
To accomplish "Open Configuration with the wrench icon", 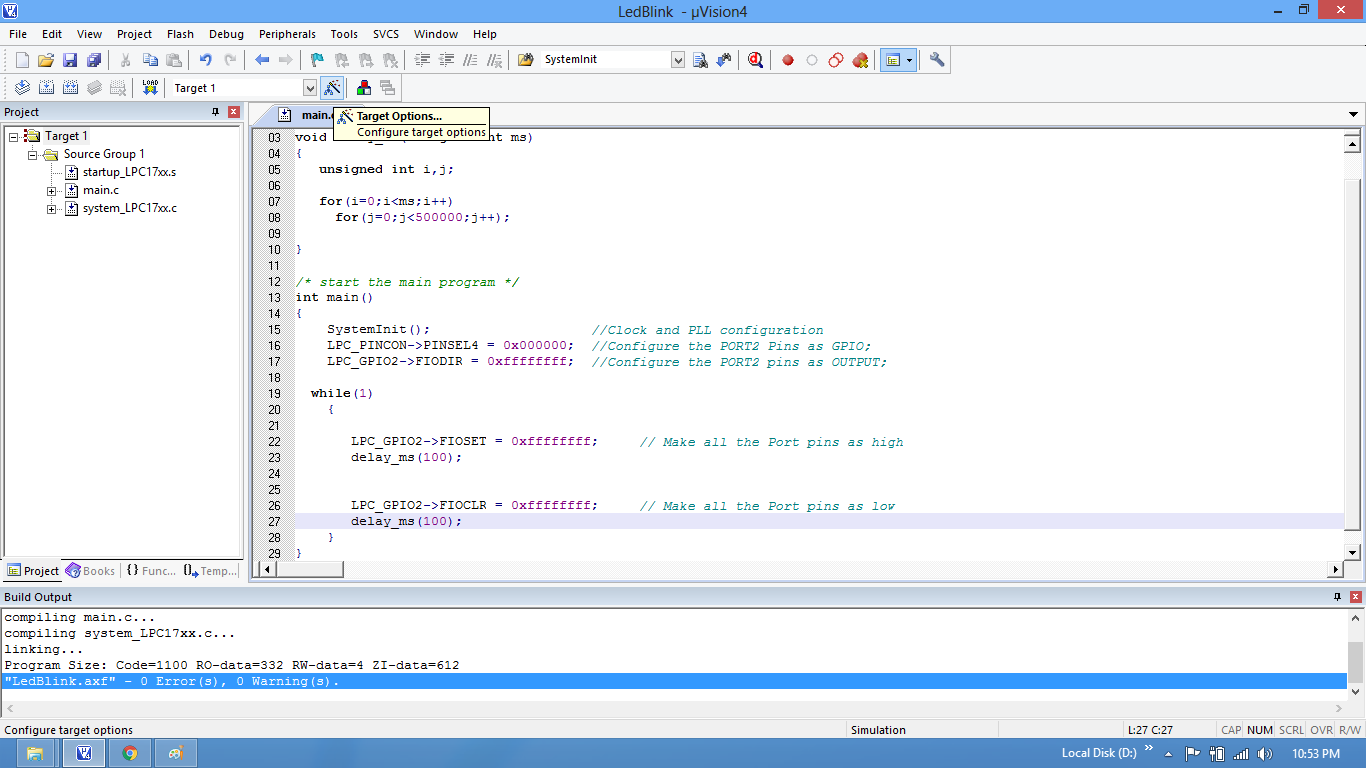I will click(937, 60).
